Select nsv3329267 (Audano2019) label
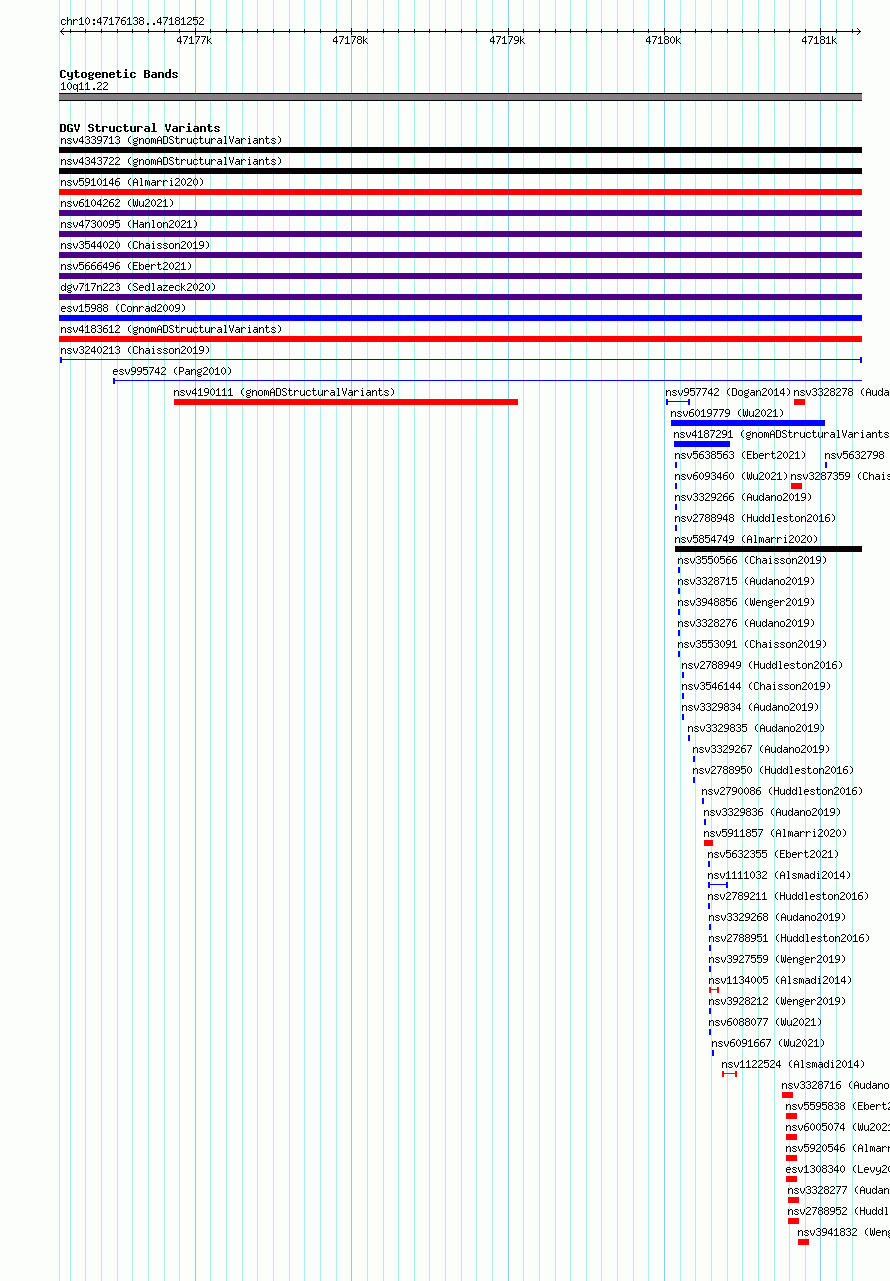This screenshot has height=1281, width=890. [761, 749]
